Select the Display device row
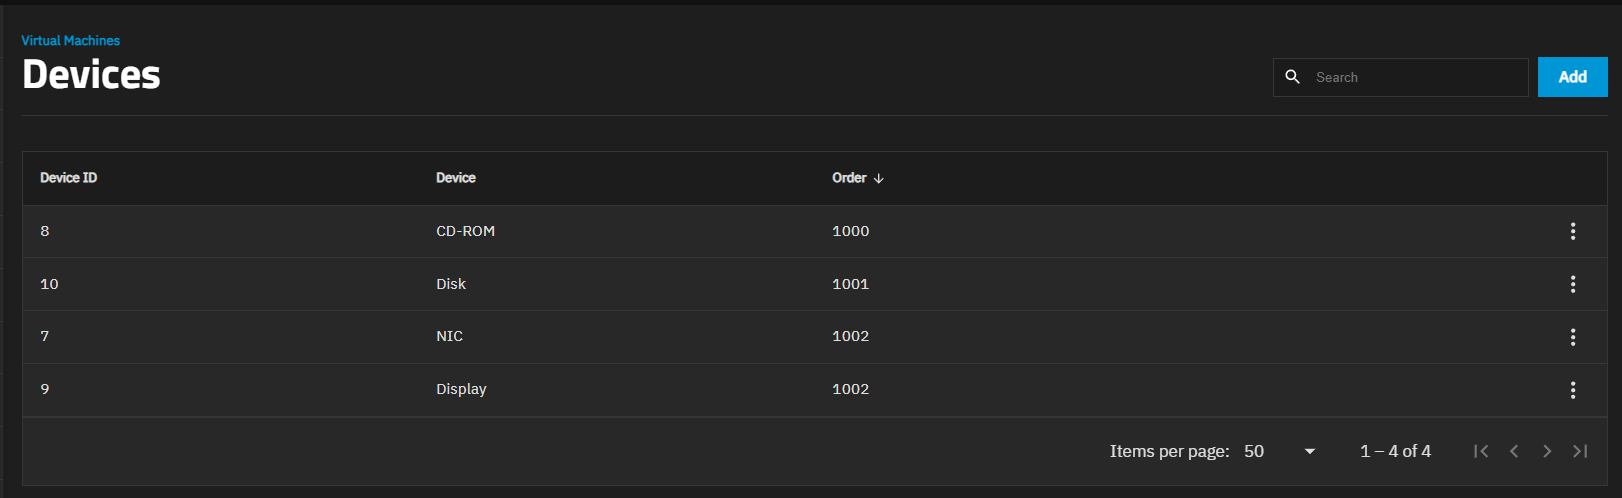The image size is (1622, 498). point(461,389)
